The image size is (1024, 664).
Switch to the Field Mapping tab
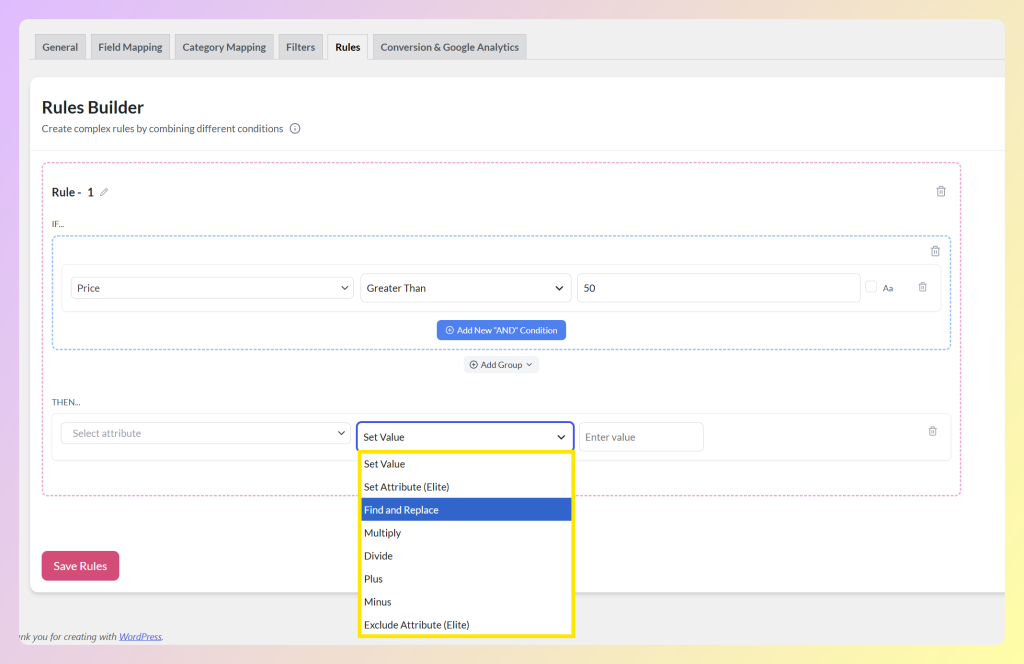[x=130, y=47]
